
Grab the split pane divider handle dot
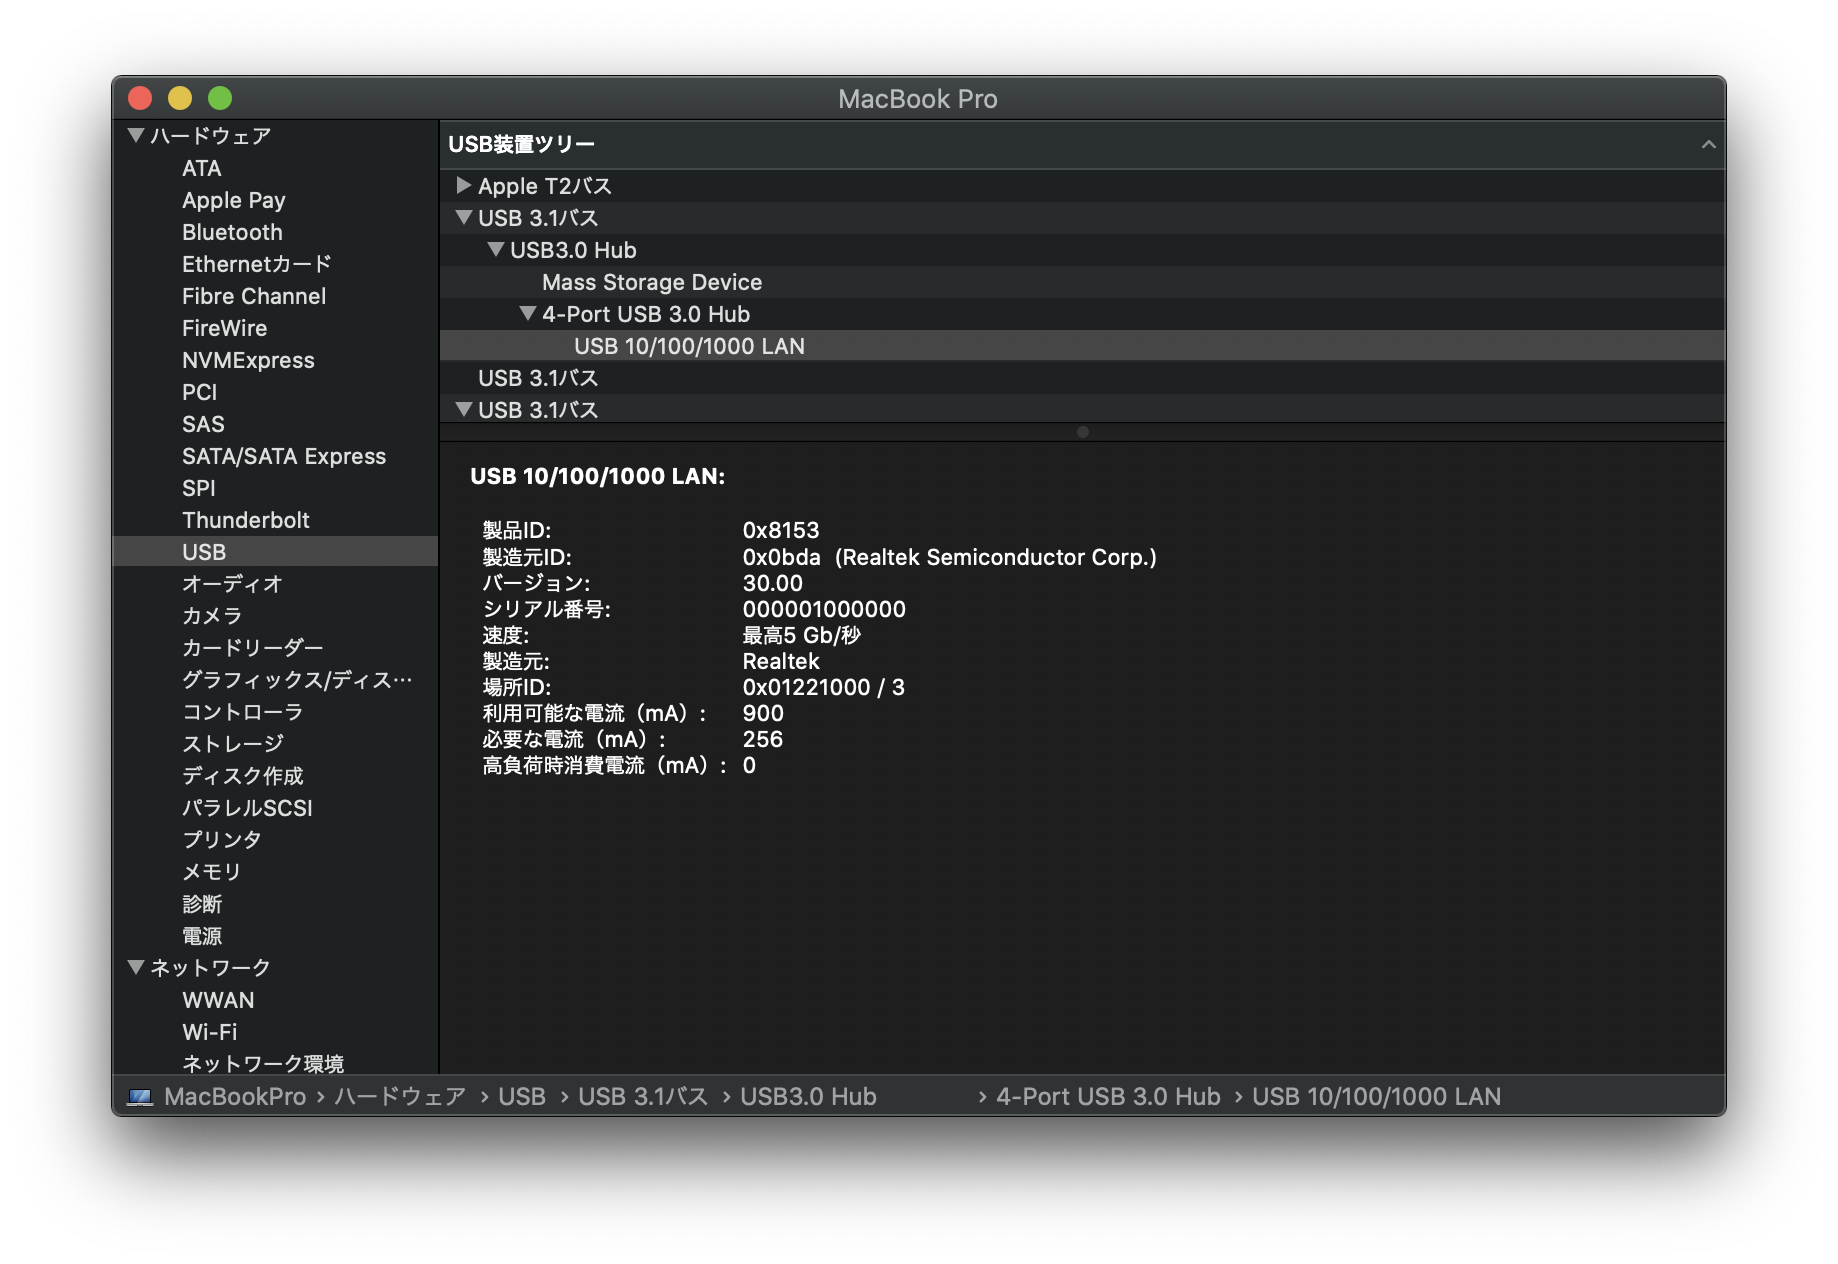coord(1082,432)
